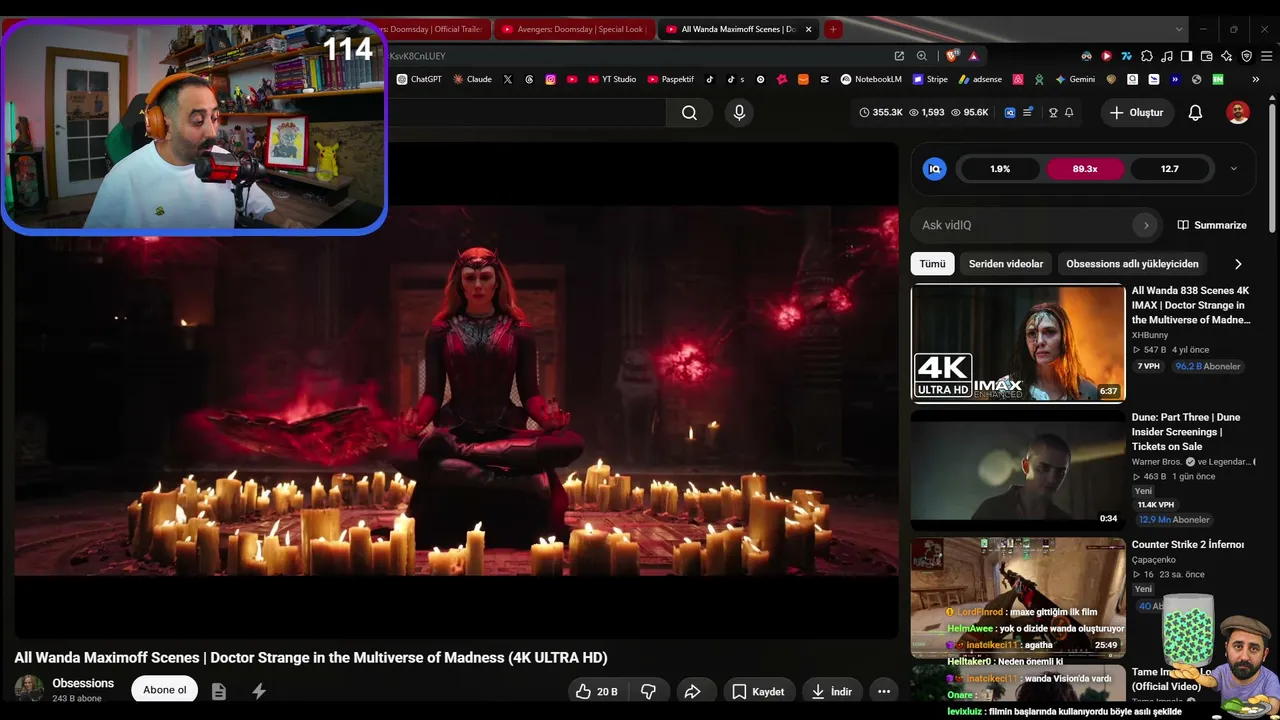Open the All Wanda 838 Scenes 4K thumbnail

[x=1018, y=343]
